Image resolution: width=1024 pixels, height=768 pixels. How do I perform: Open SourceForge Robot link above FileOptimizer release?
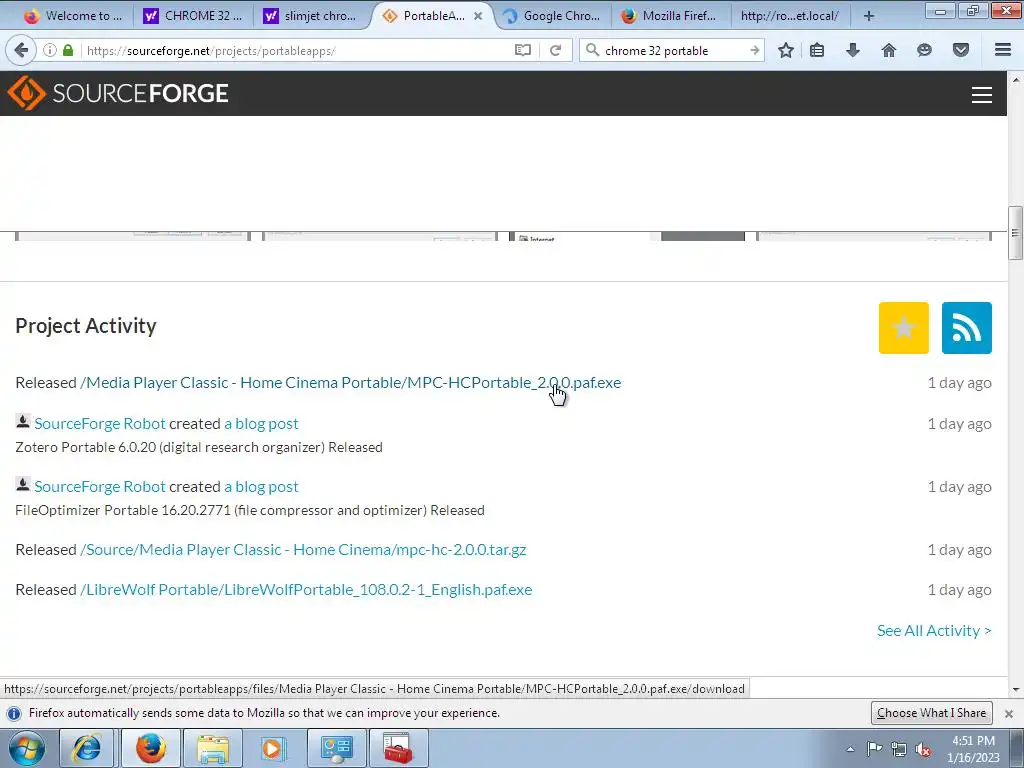pyautogui.click(x=100, y=487)
